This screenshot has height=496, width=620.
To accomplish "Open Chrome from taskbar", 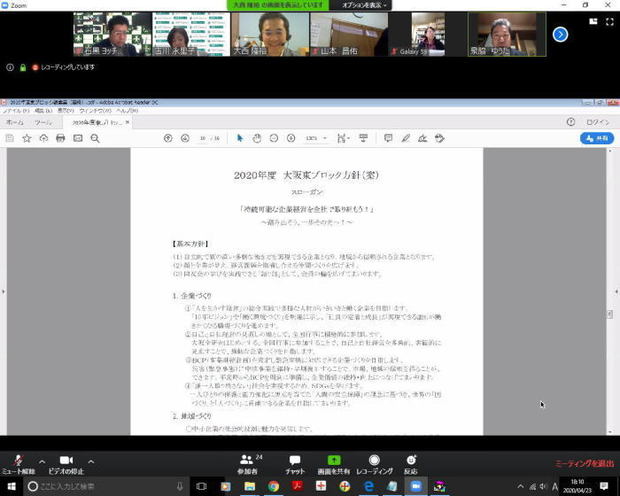I will 273,487.
